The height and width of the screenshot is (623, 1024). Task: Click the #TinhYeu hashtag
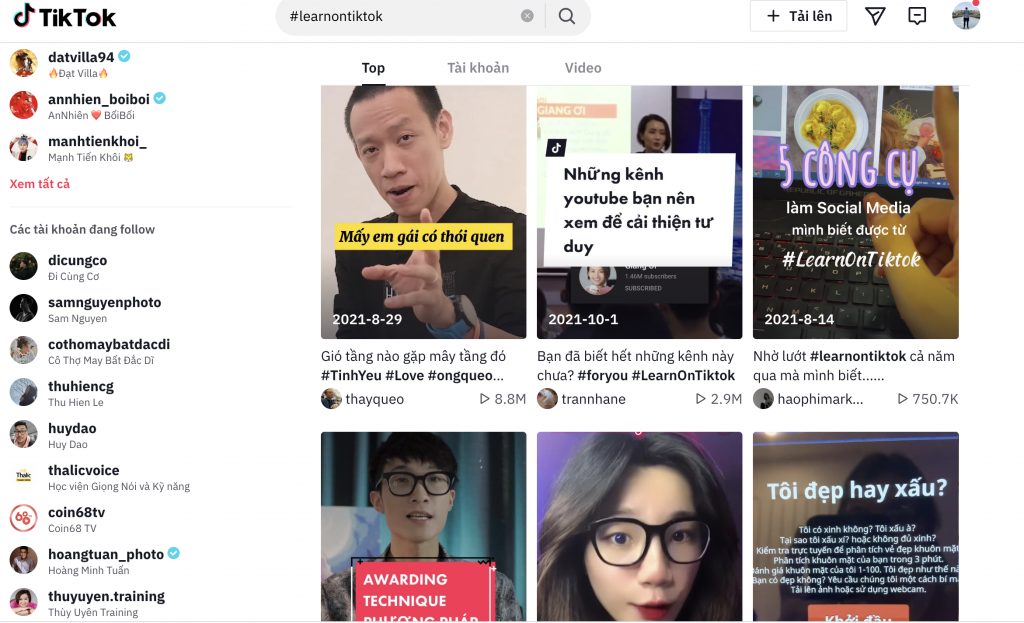[x=351, y=375]
